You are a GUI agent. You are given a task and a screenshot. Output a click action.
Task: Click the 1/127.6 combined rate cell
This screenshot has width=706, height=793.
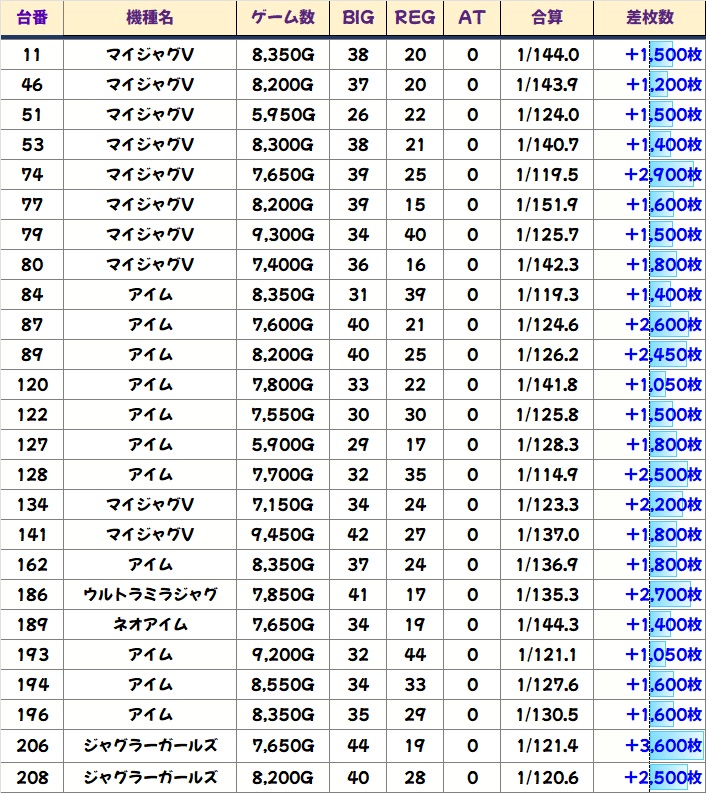point(547,685)
